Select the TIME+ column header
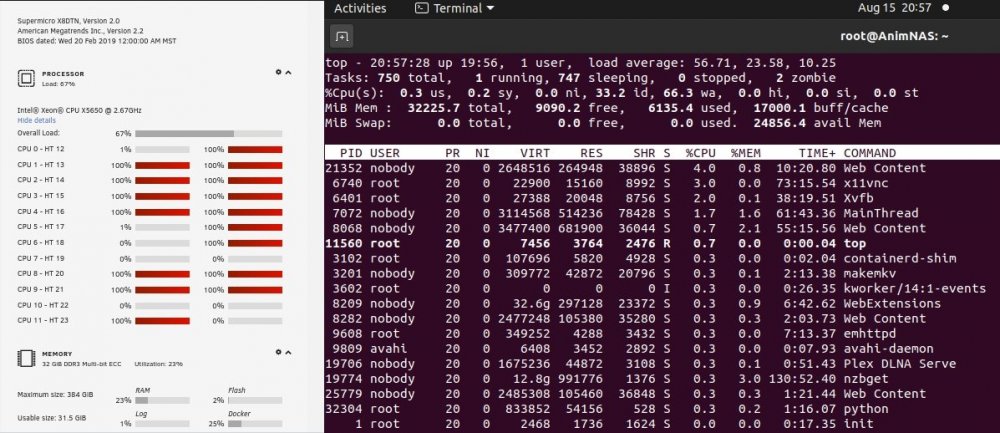The width and height of the screenshot is (1000, 433). (x=817, y=153)
